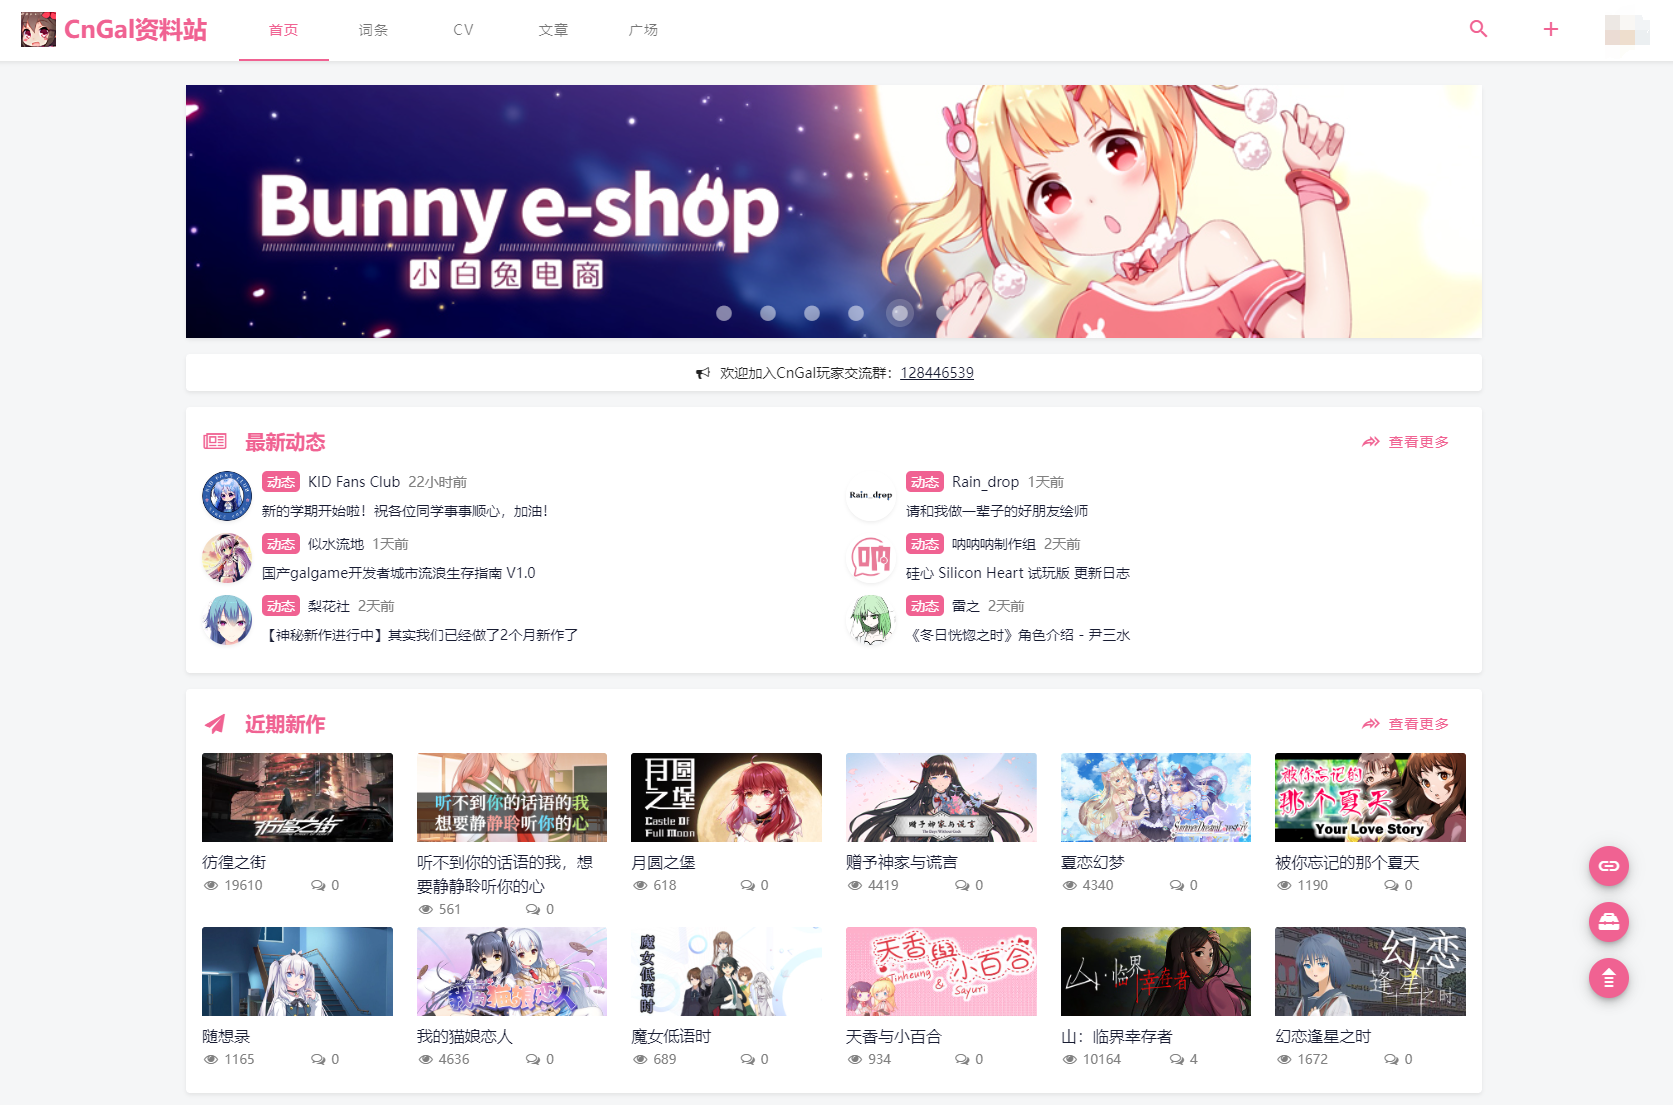Click view-count eye icon under 彷徨之街

[211, 885]
